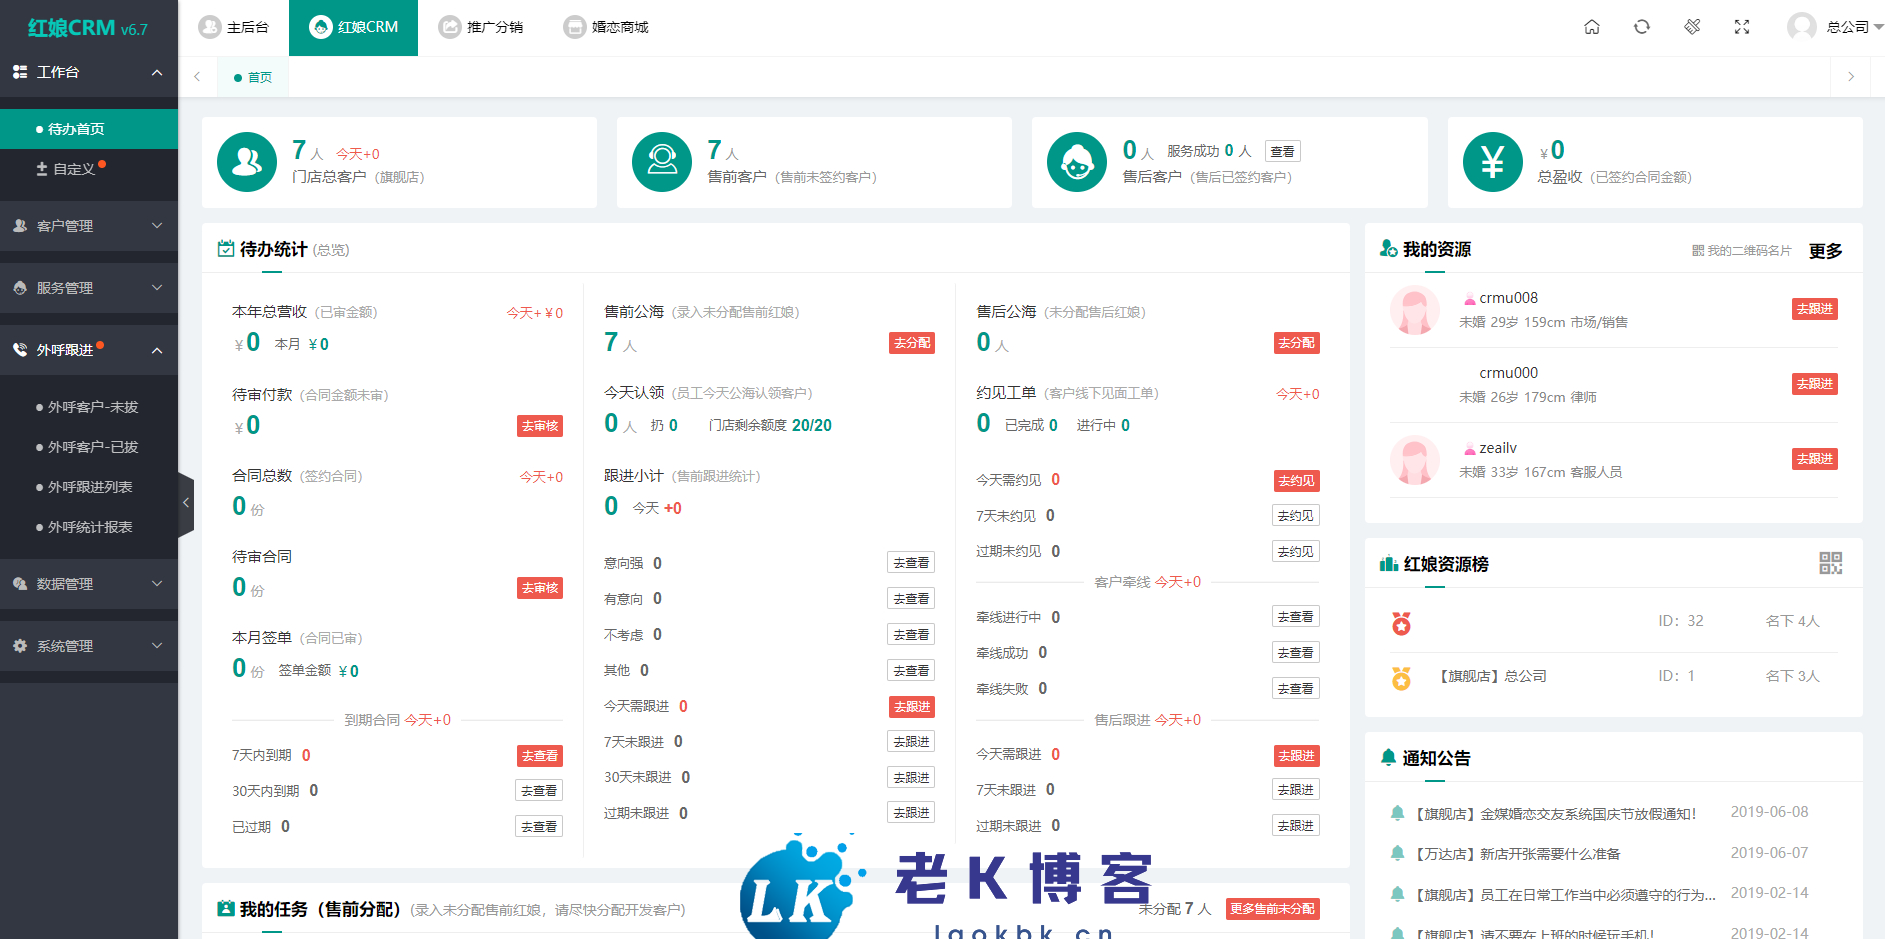Click the QR code icon on 红娘资源榜

point(1831,564)
